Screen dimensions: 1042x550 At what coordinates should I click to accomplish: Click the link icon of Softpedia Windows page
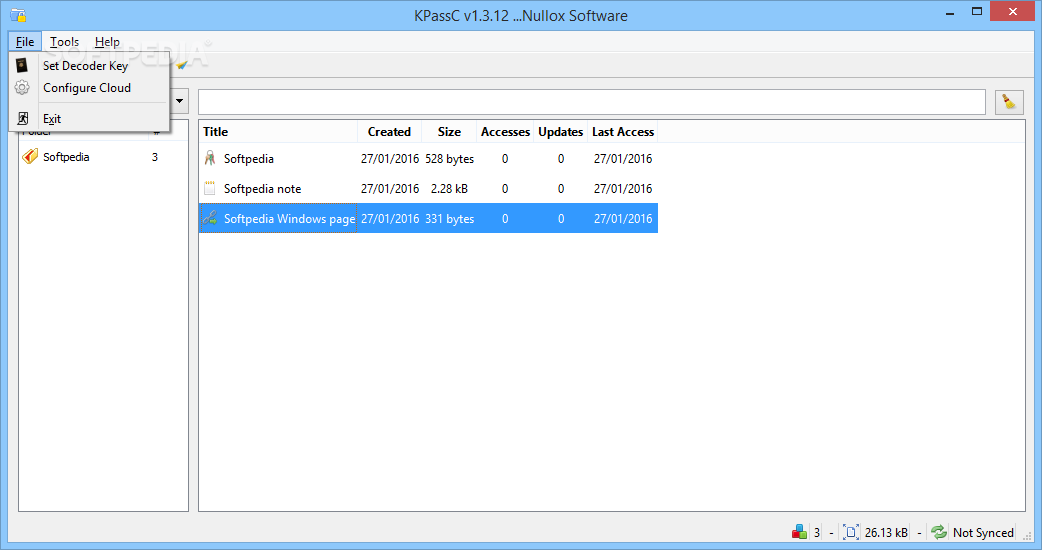pyautogui.click(x=210, y=218)
